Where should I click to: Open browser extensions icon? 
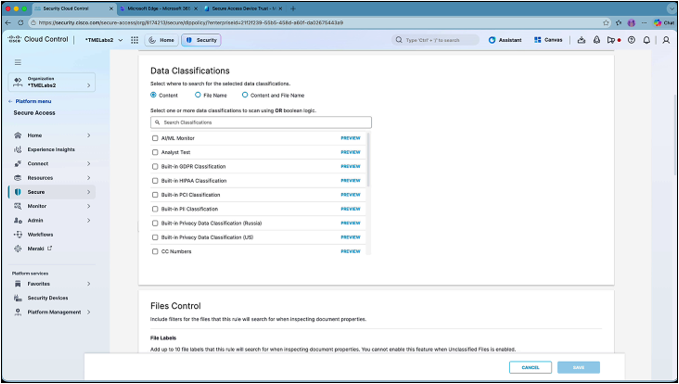click(618, 23)
